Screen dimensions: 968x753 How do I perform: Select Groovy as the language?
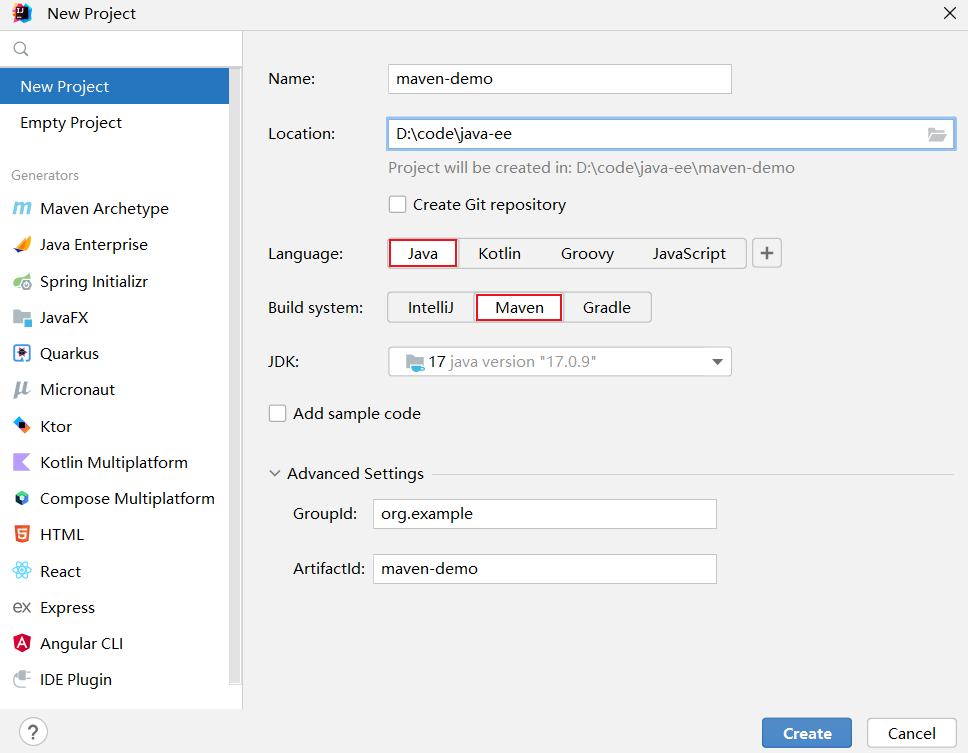tap(587, 254)
